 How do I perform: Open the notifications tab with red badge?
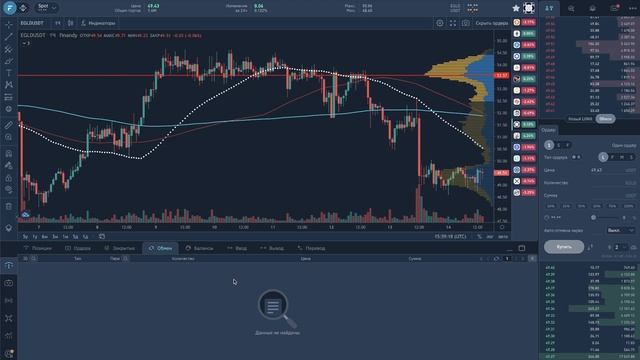[614, 8]
